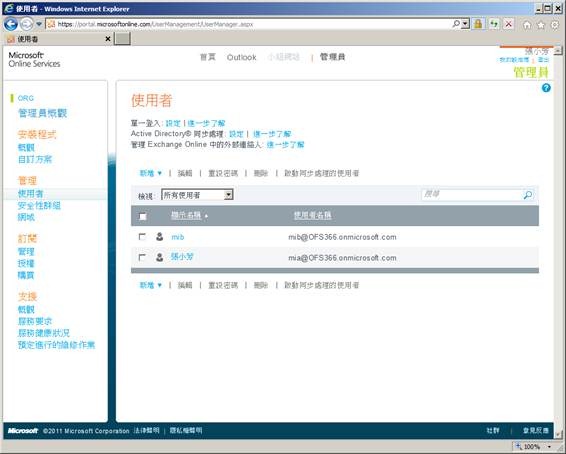Screen dimensions: 566x454
Task: Tick the select-all checkbox in the table header
Action: pos(143,216)
